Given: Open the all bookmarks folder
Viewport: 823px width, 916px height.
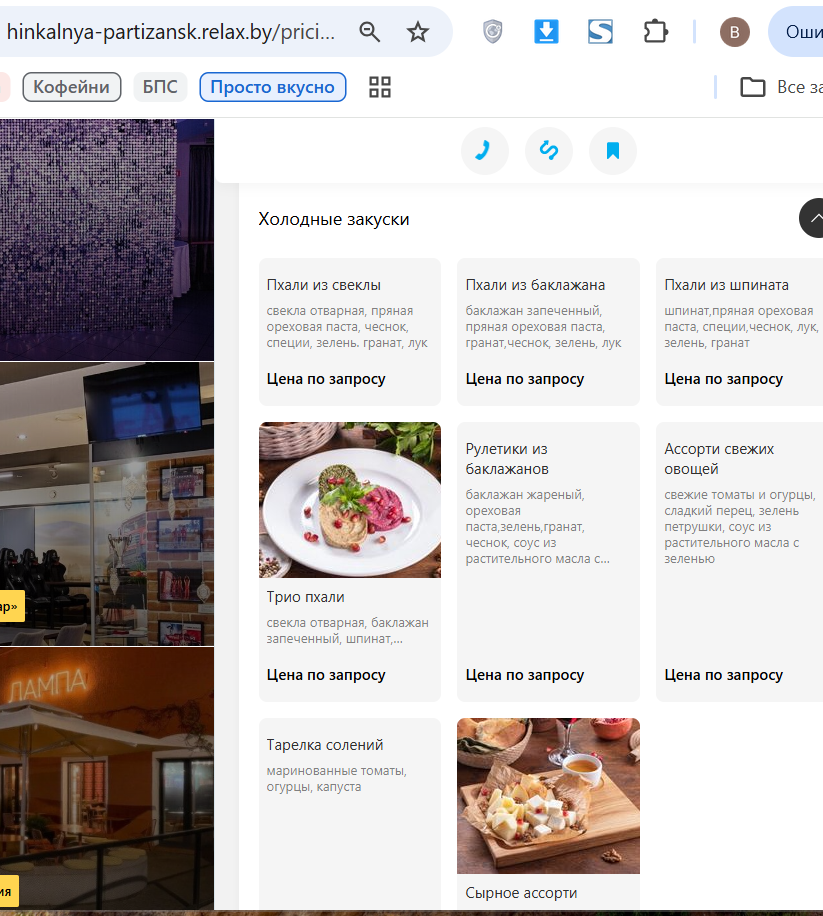Looking at the screenshot, I should [x=781, y=87].
